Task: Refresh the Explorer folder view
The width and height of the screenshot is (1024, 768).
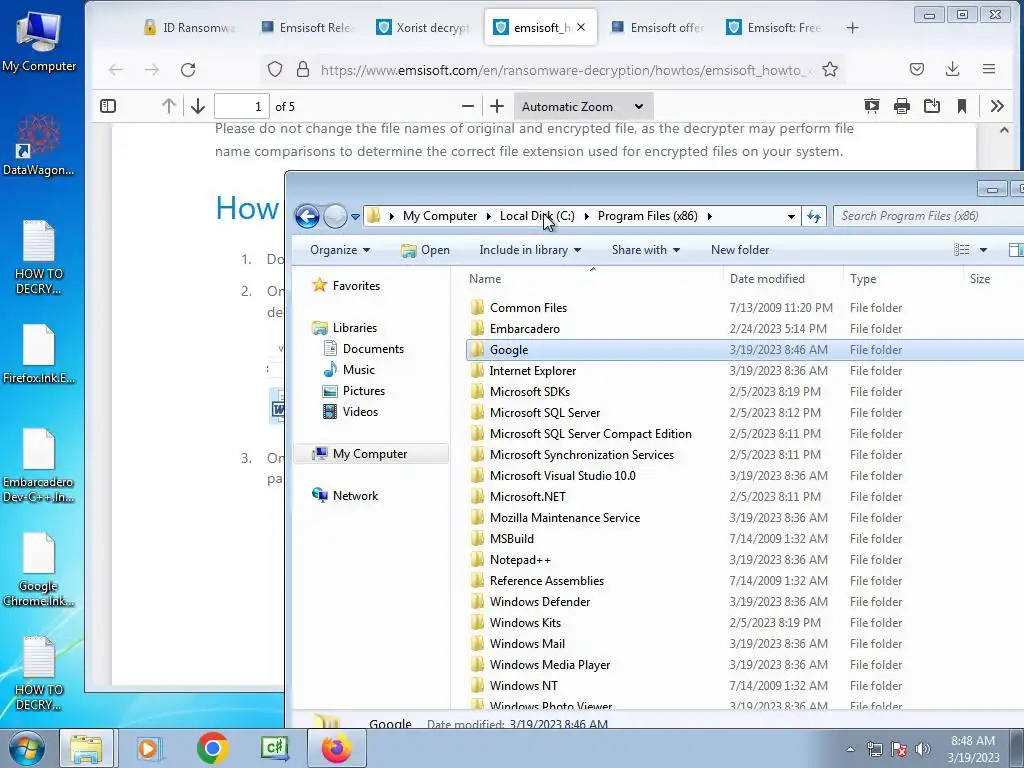Action: pyautogui.click(x=814, y=216)
